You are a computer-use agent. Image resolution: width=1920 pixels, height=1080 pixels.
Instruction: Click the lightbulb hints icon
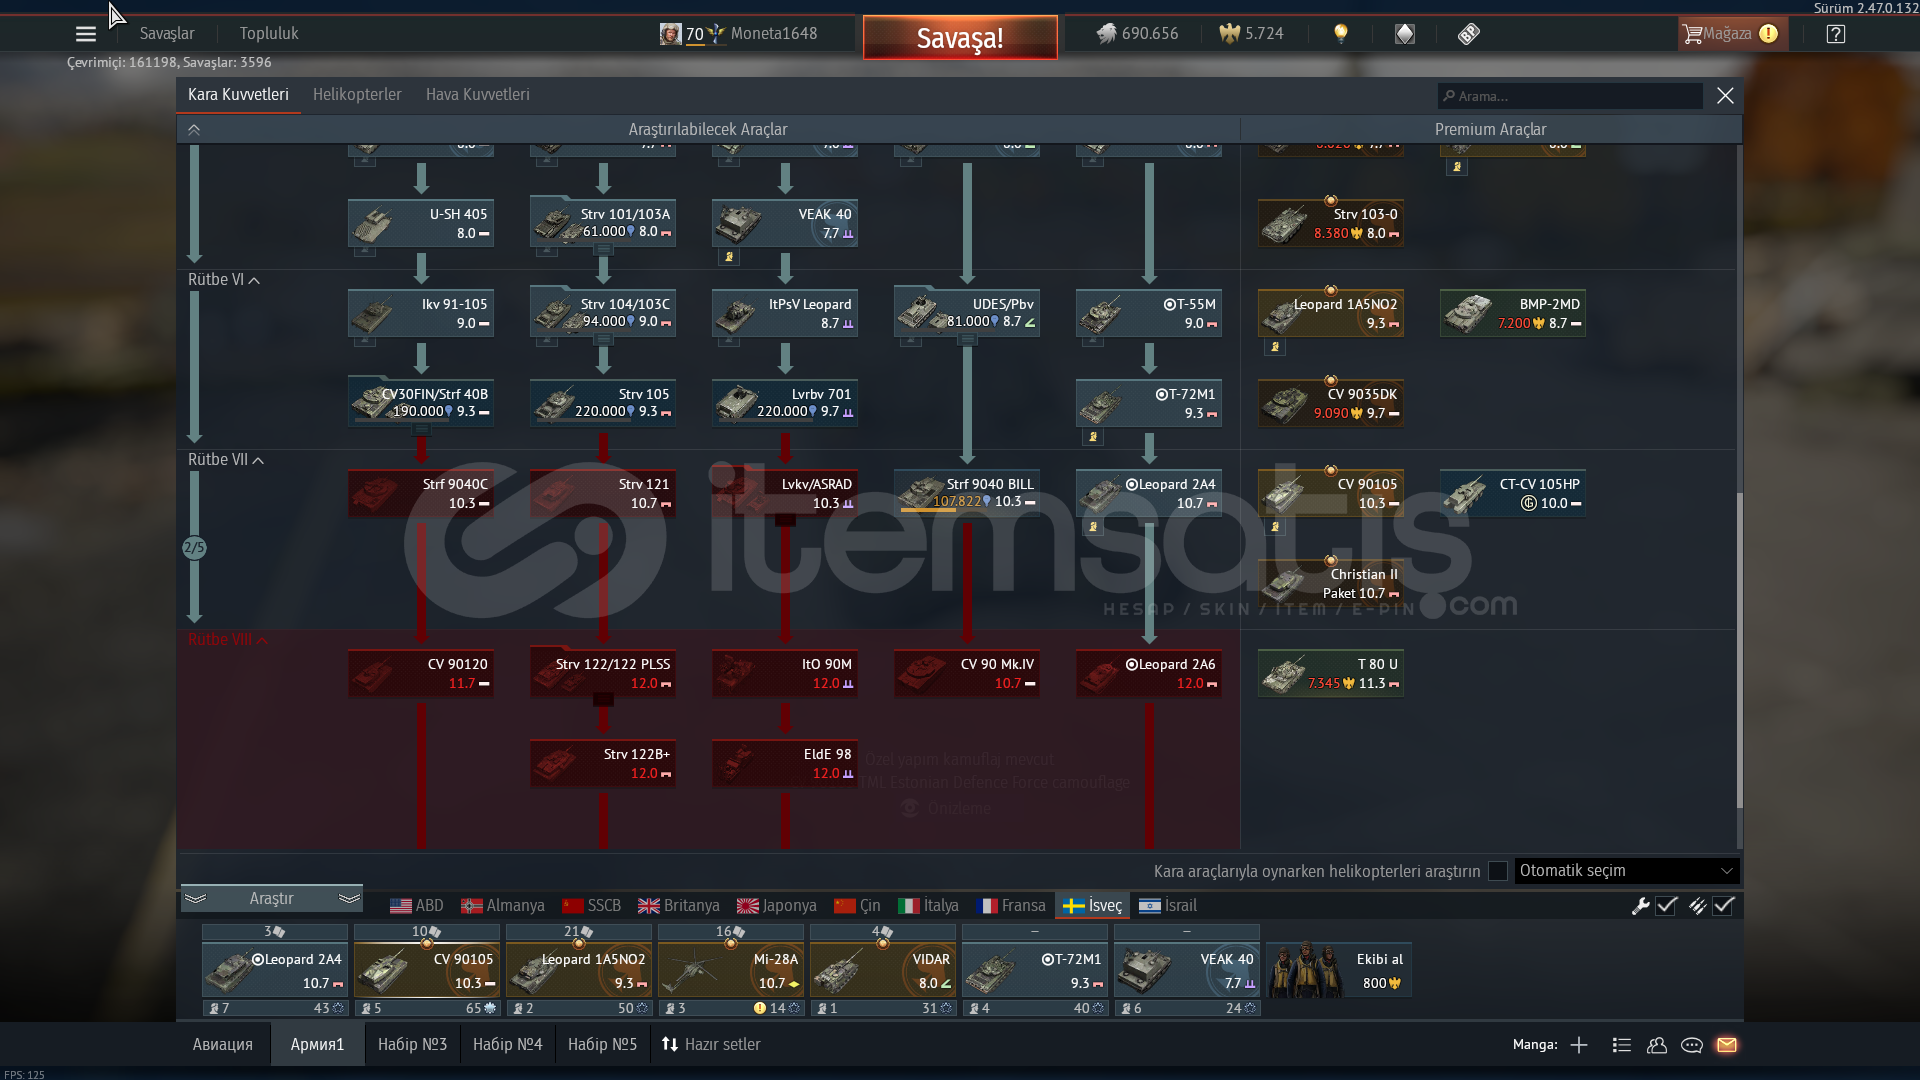click(x=1341, y=34)
